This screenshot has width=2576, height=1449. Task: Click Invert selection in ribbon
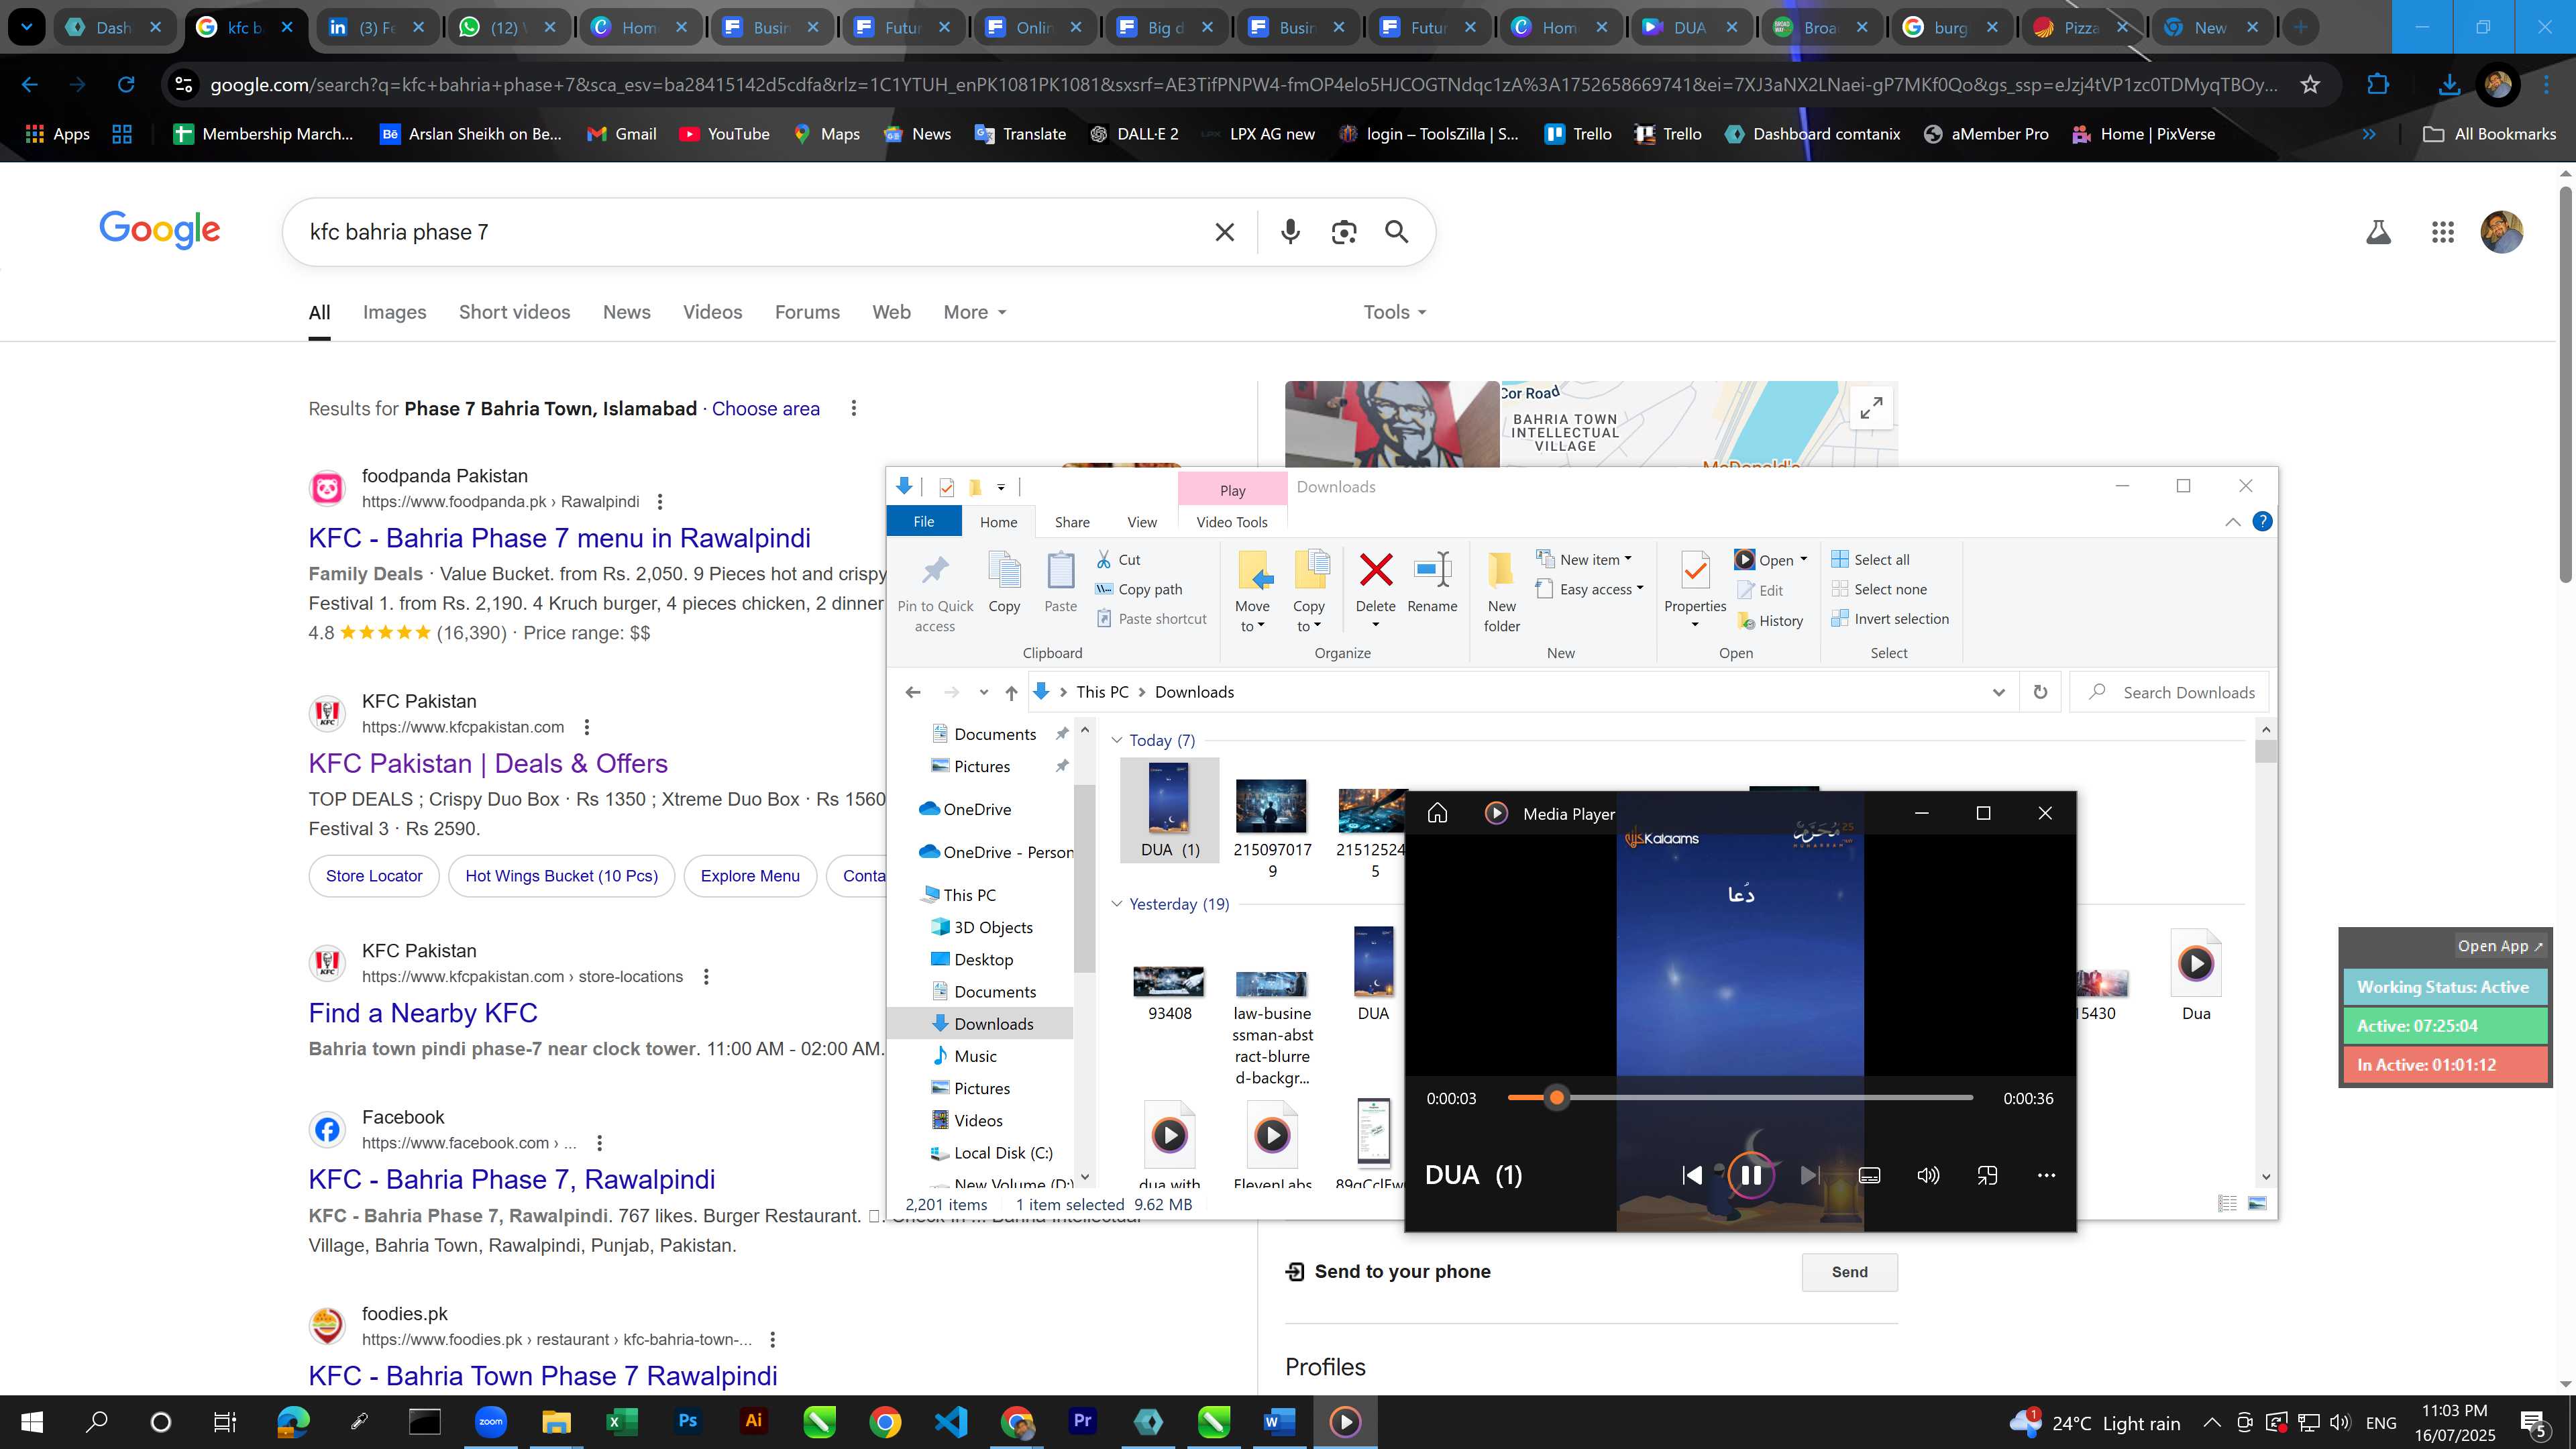1890,619
